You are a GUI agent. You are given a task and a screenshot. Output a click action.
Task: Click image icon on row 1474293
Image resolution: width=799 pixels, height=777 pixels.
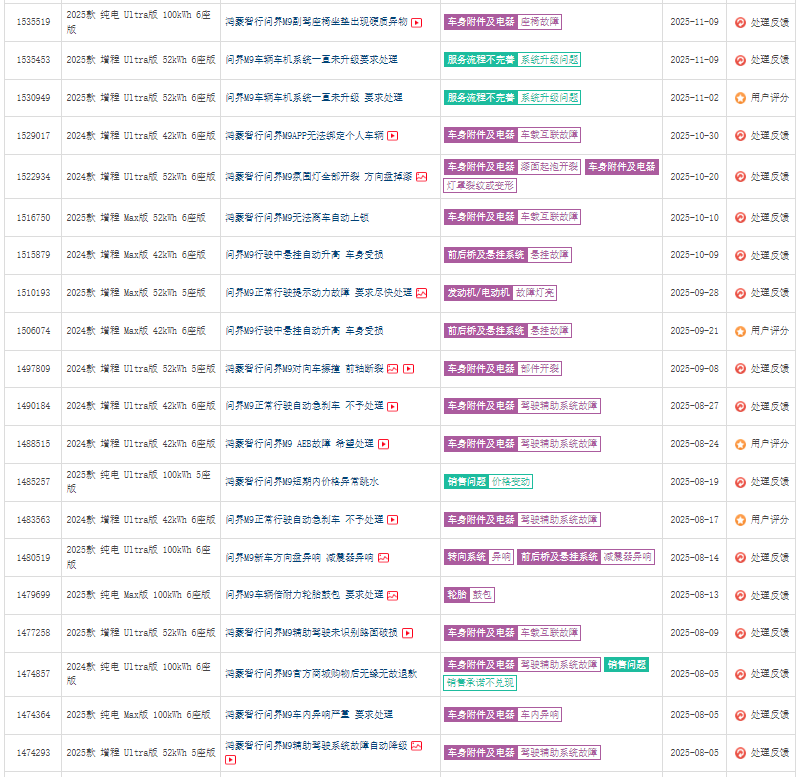coord(416,746)
